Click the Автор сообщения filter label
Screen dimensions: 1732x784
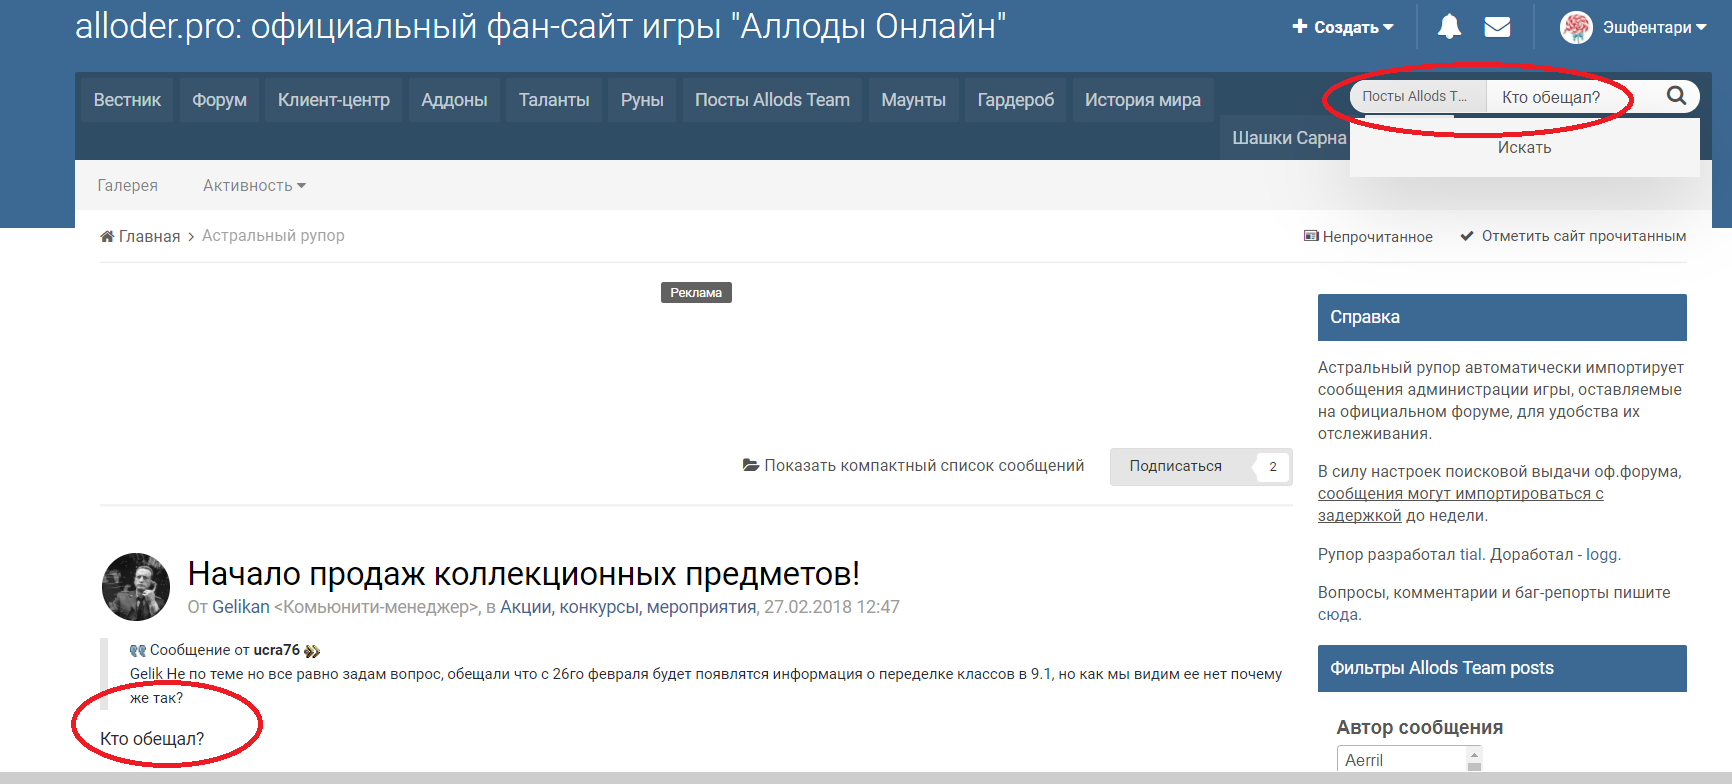click(1420, 728)
